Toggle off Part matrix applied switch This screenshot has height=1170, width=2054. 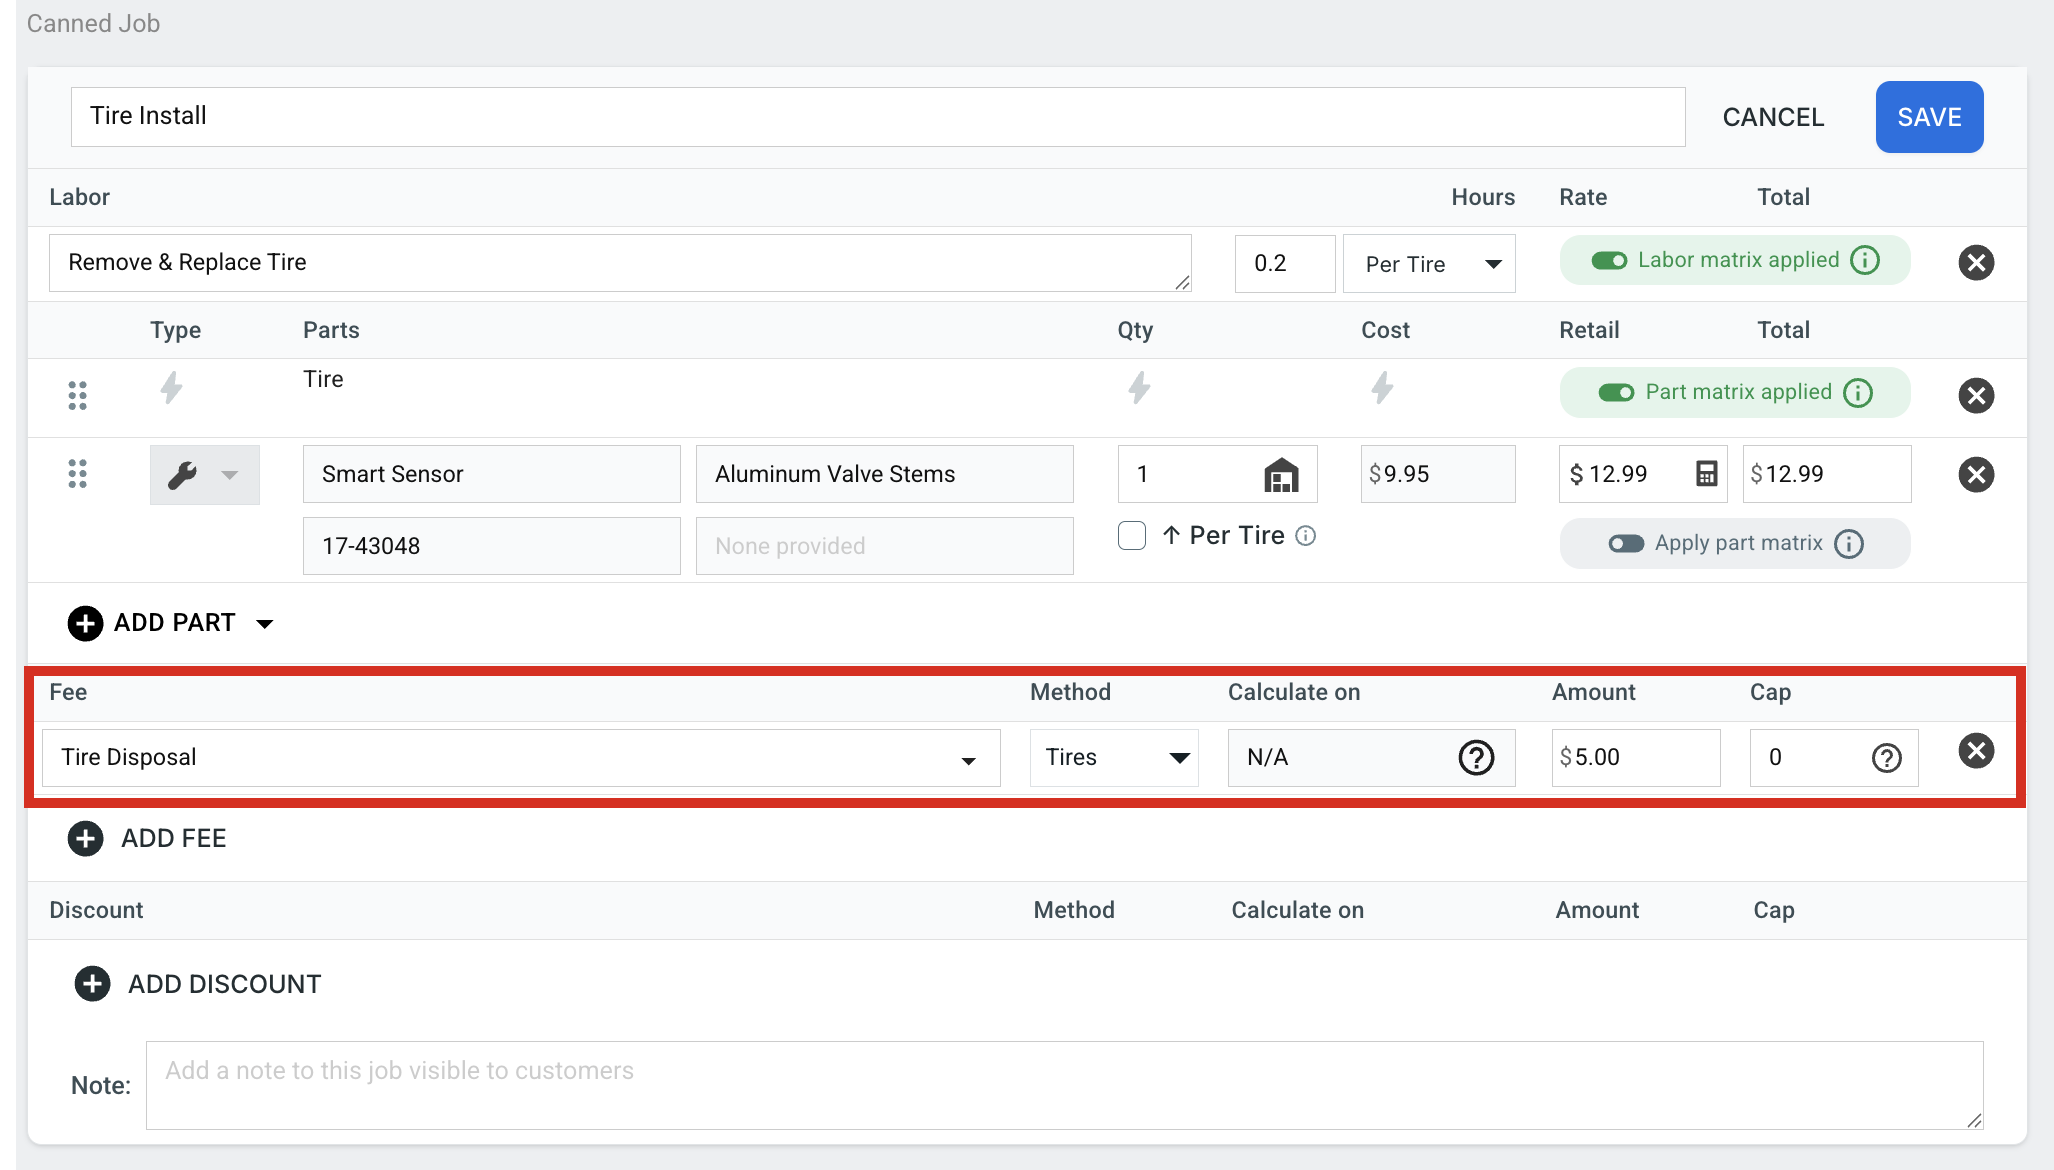(1616, 393)
